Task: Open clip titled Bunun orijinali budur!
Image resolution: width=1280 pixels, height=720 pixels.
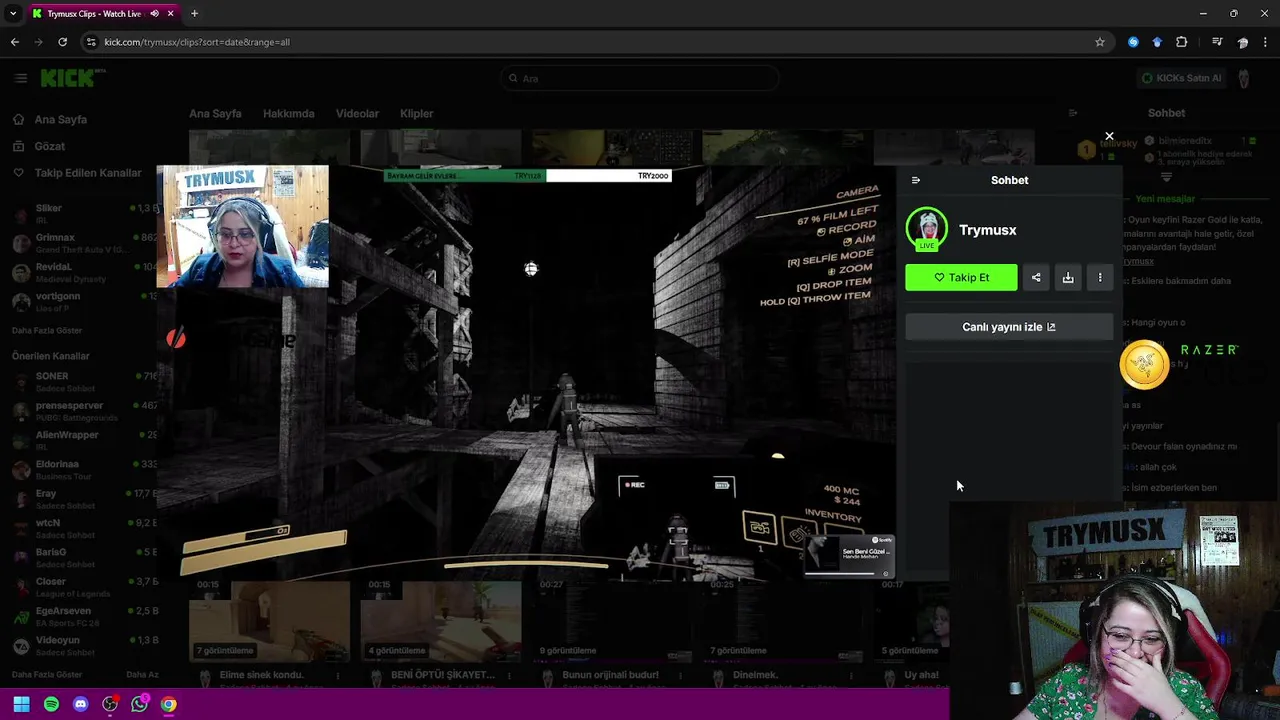Action: [610, 675]
